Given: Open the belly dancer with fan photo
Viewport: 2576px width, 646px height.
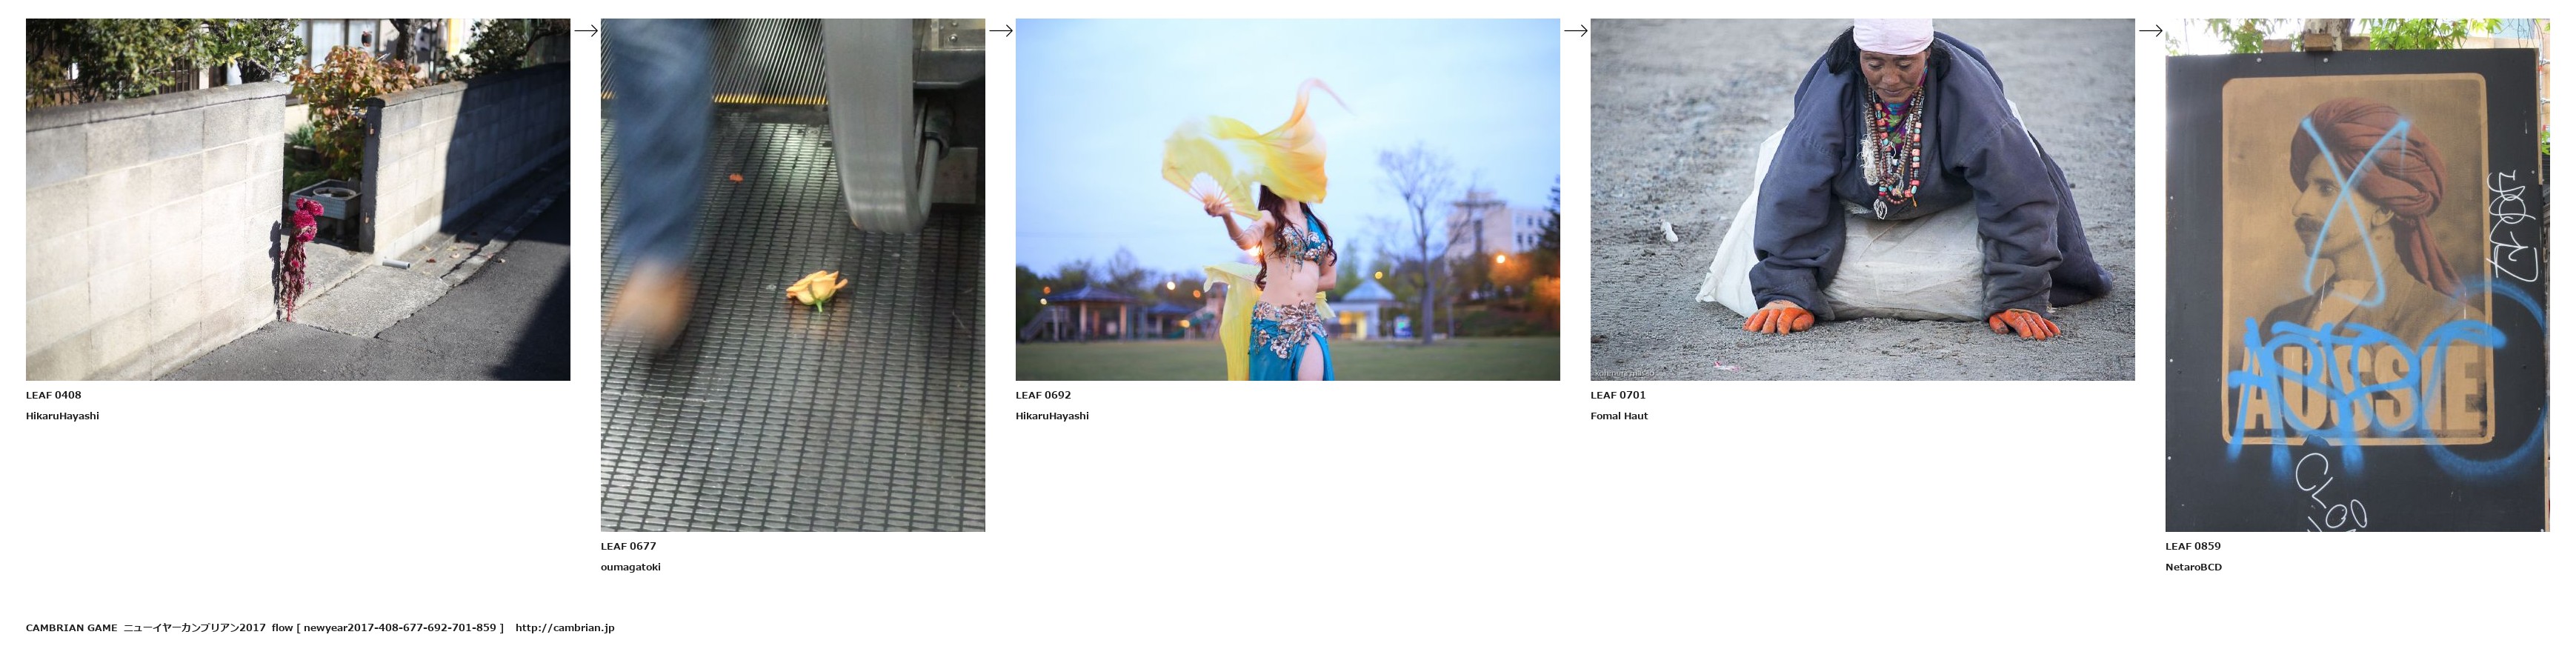Looking at the screenshot, I should coord(1287,199).
